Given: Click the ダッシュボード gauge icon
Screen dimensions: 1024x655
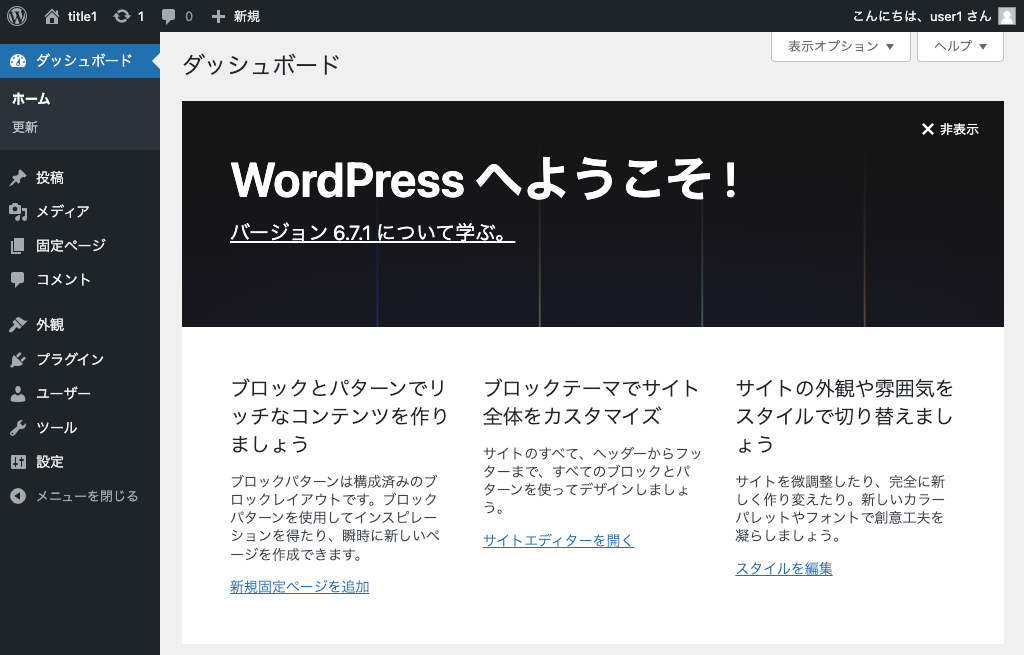Looking at the screenshot, I should 18,61.
